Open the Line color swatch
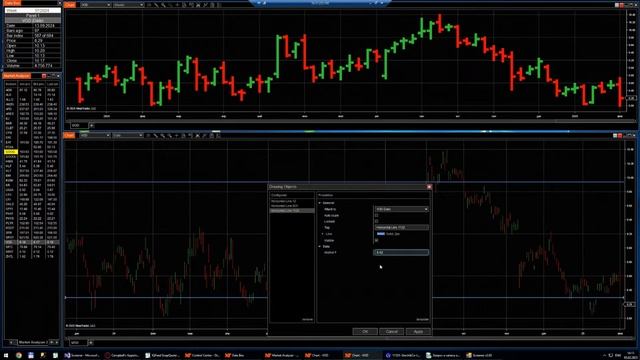The width and height of the screenshot is (640, 360). pos(380,234)
